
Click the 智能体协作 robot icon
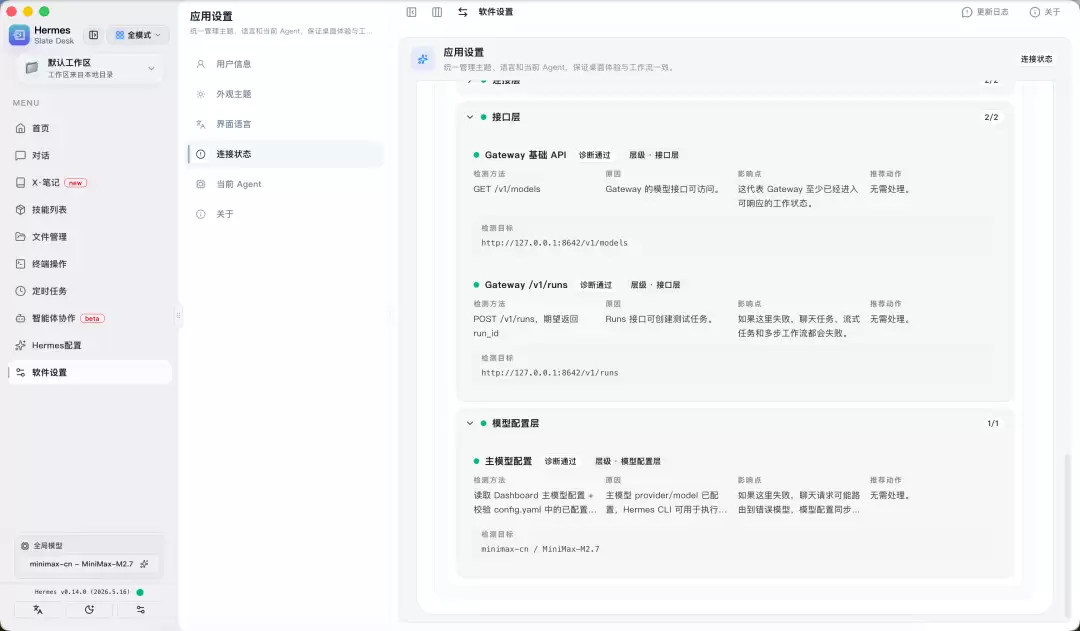coord(21,318)
